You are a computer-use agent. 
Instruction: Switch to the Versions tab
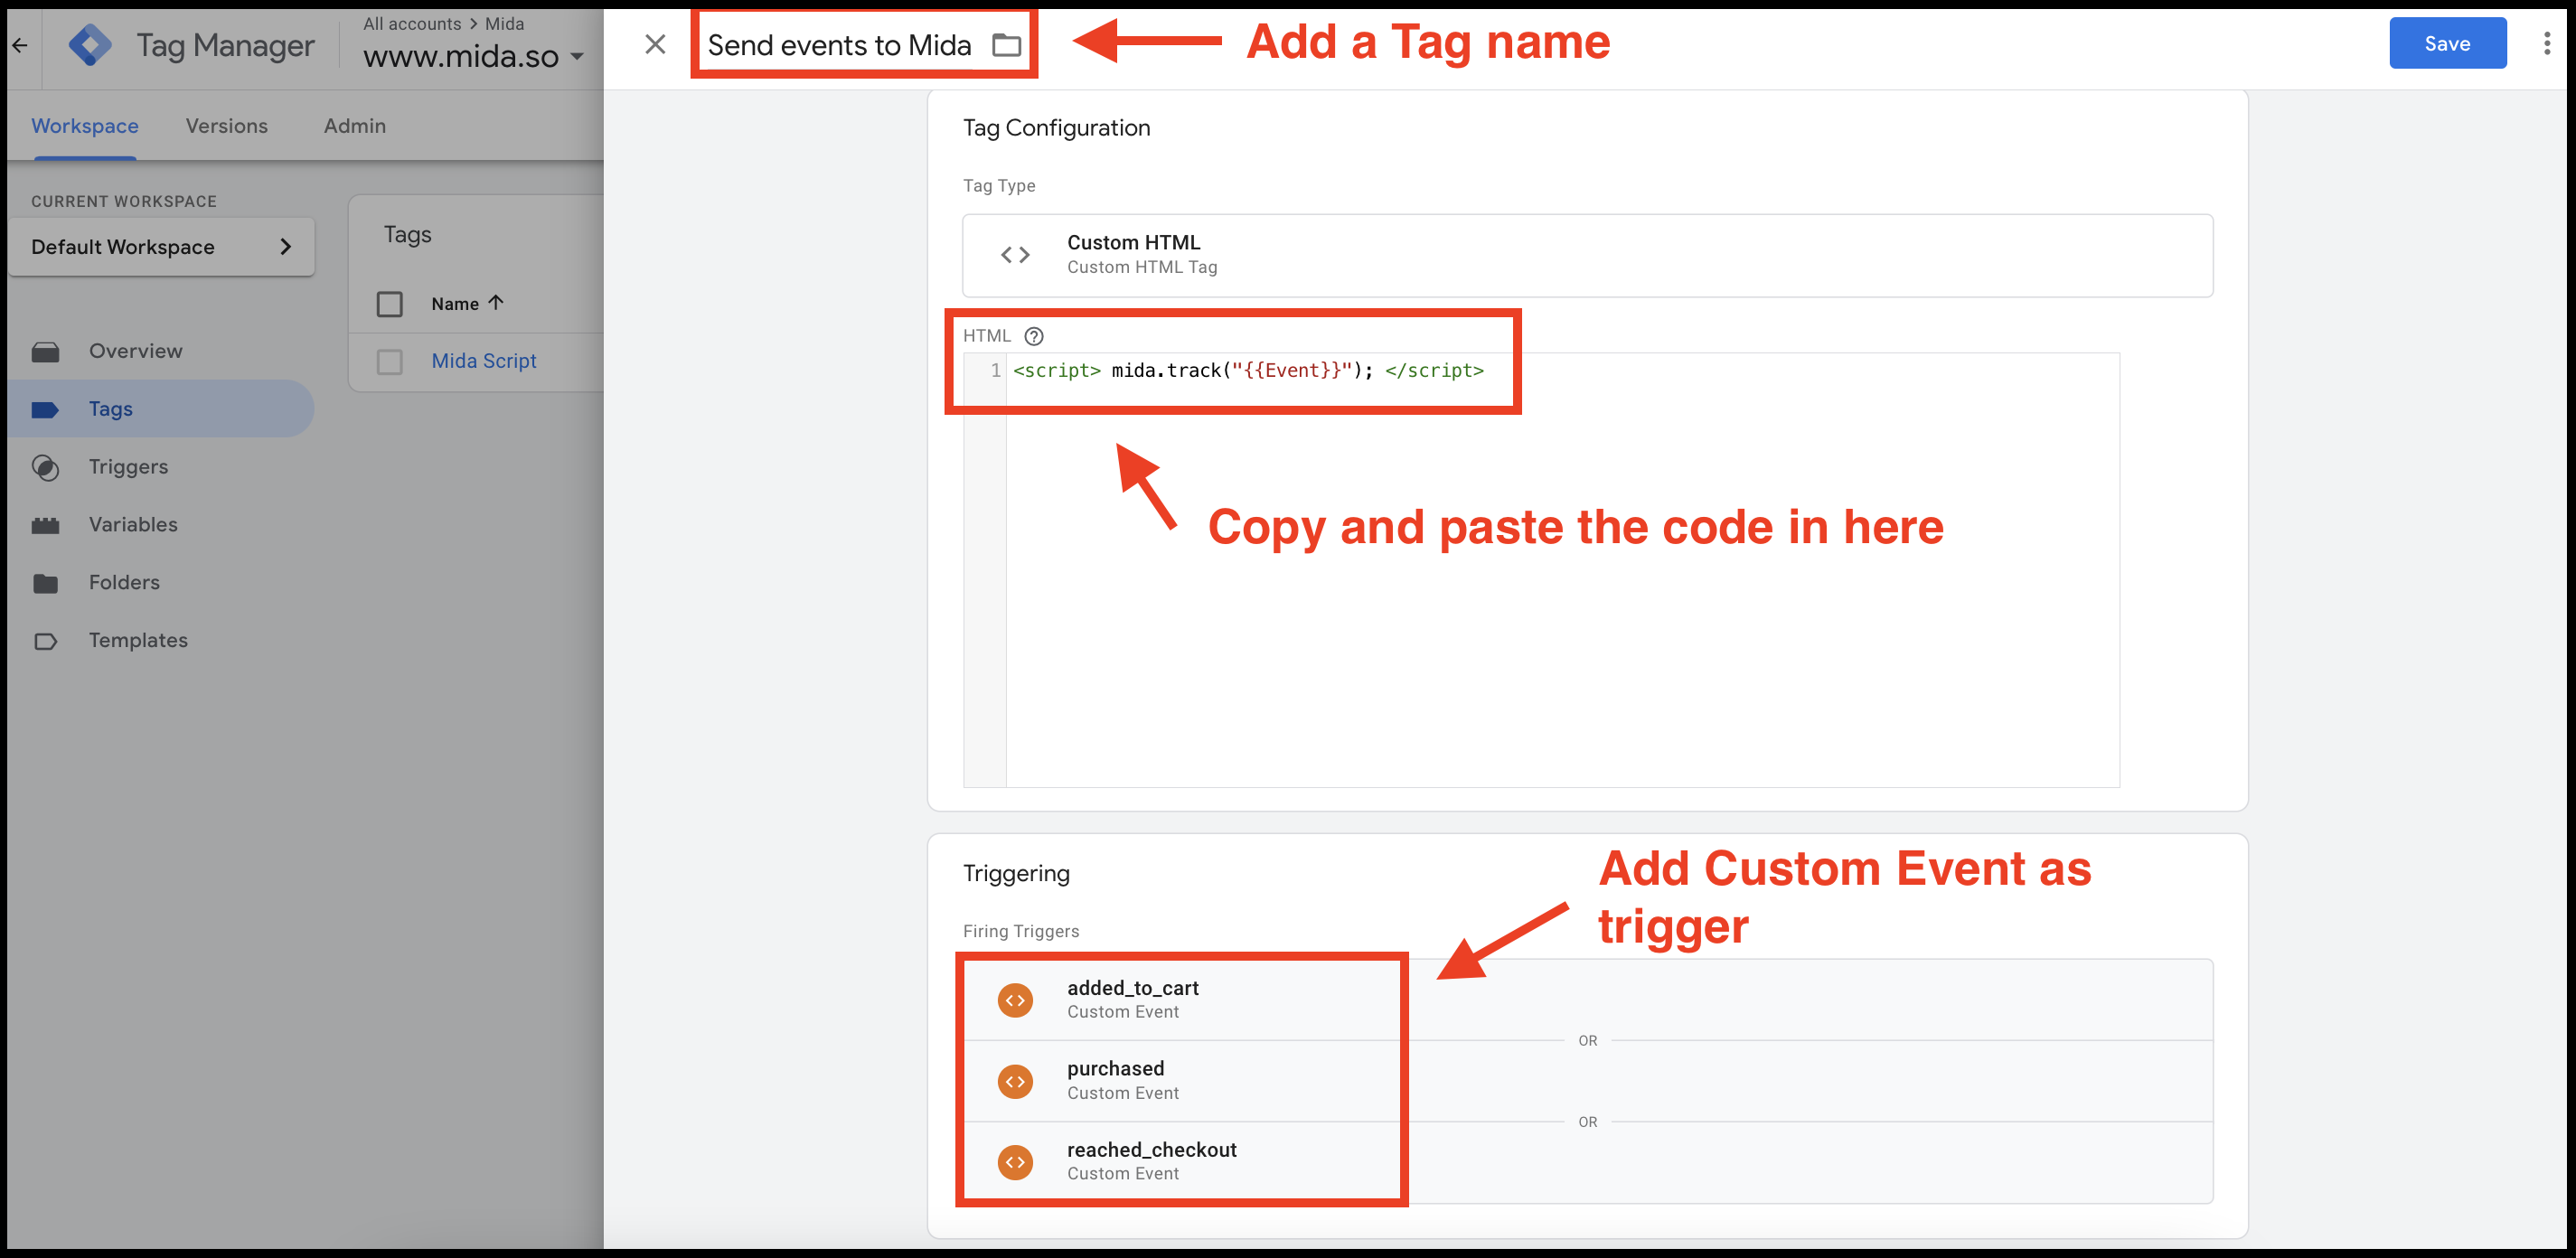pos(226,126)
